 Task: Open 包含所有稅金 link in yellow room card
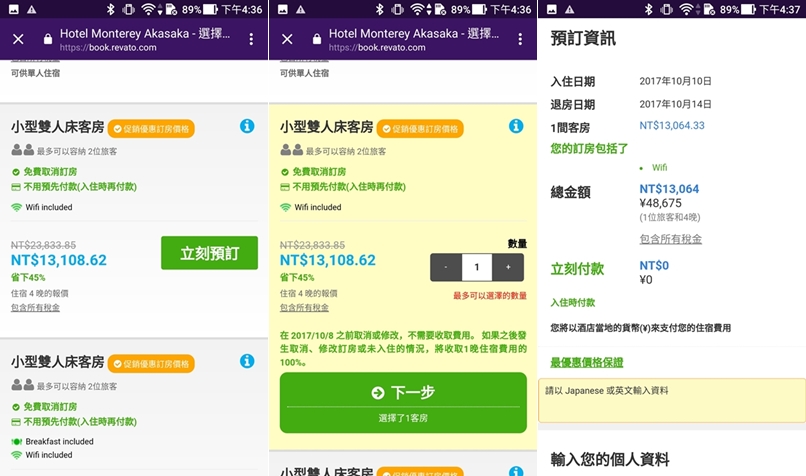304,307
